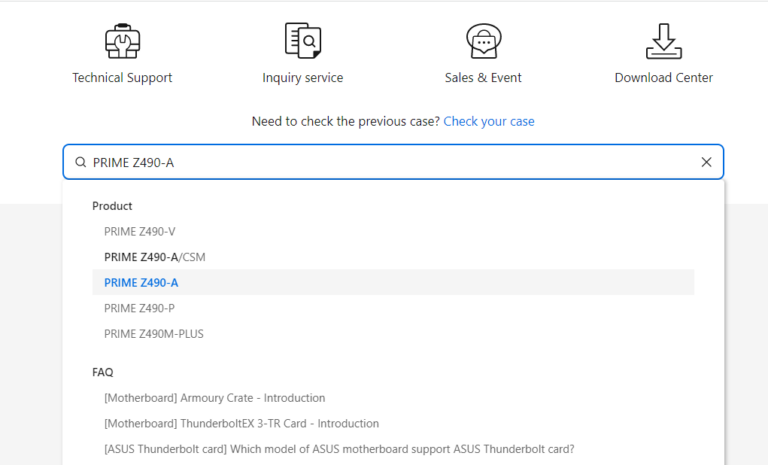Choose PRIME Z490M-PLUS product suggestion

[154, 334]
